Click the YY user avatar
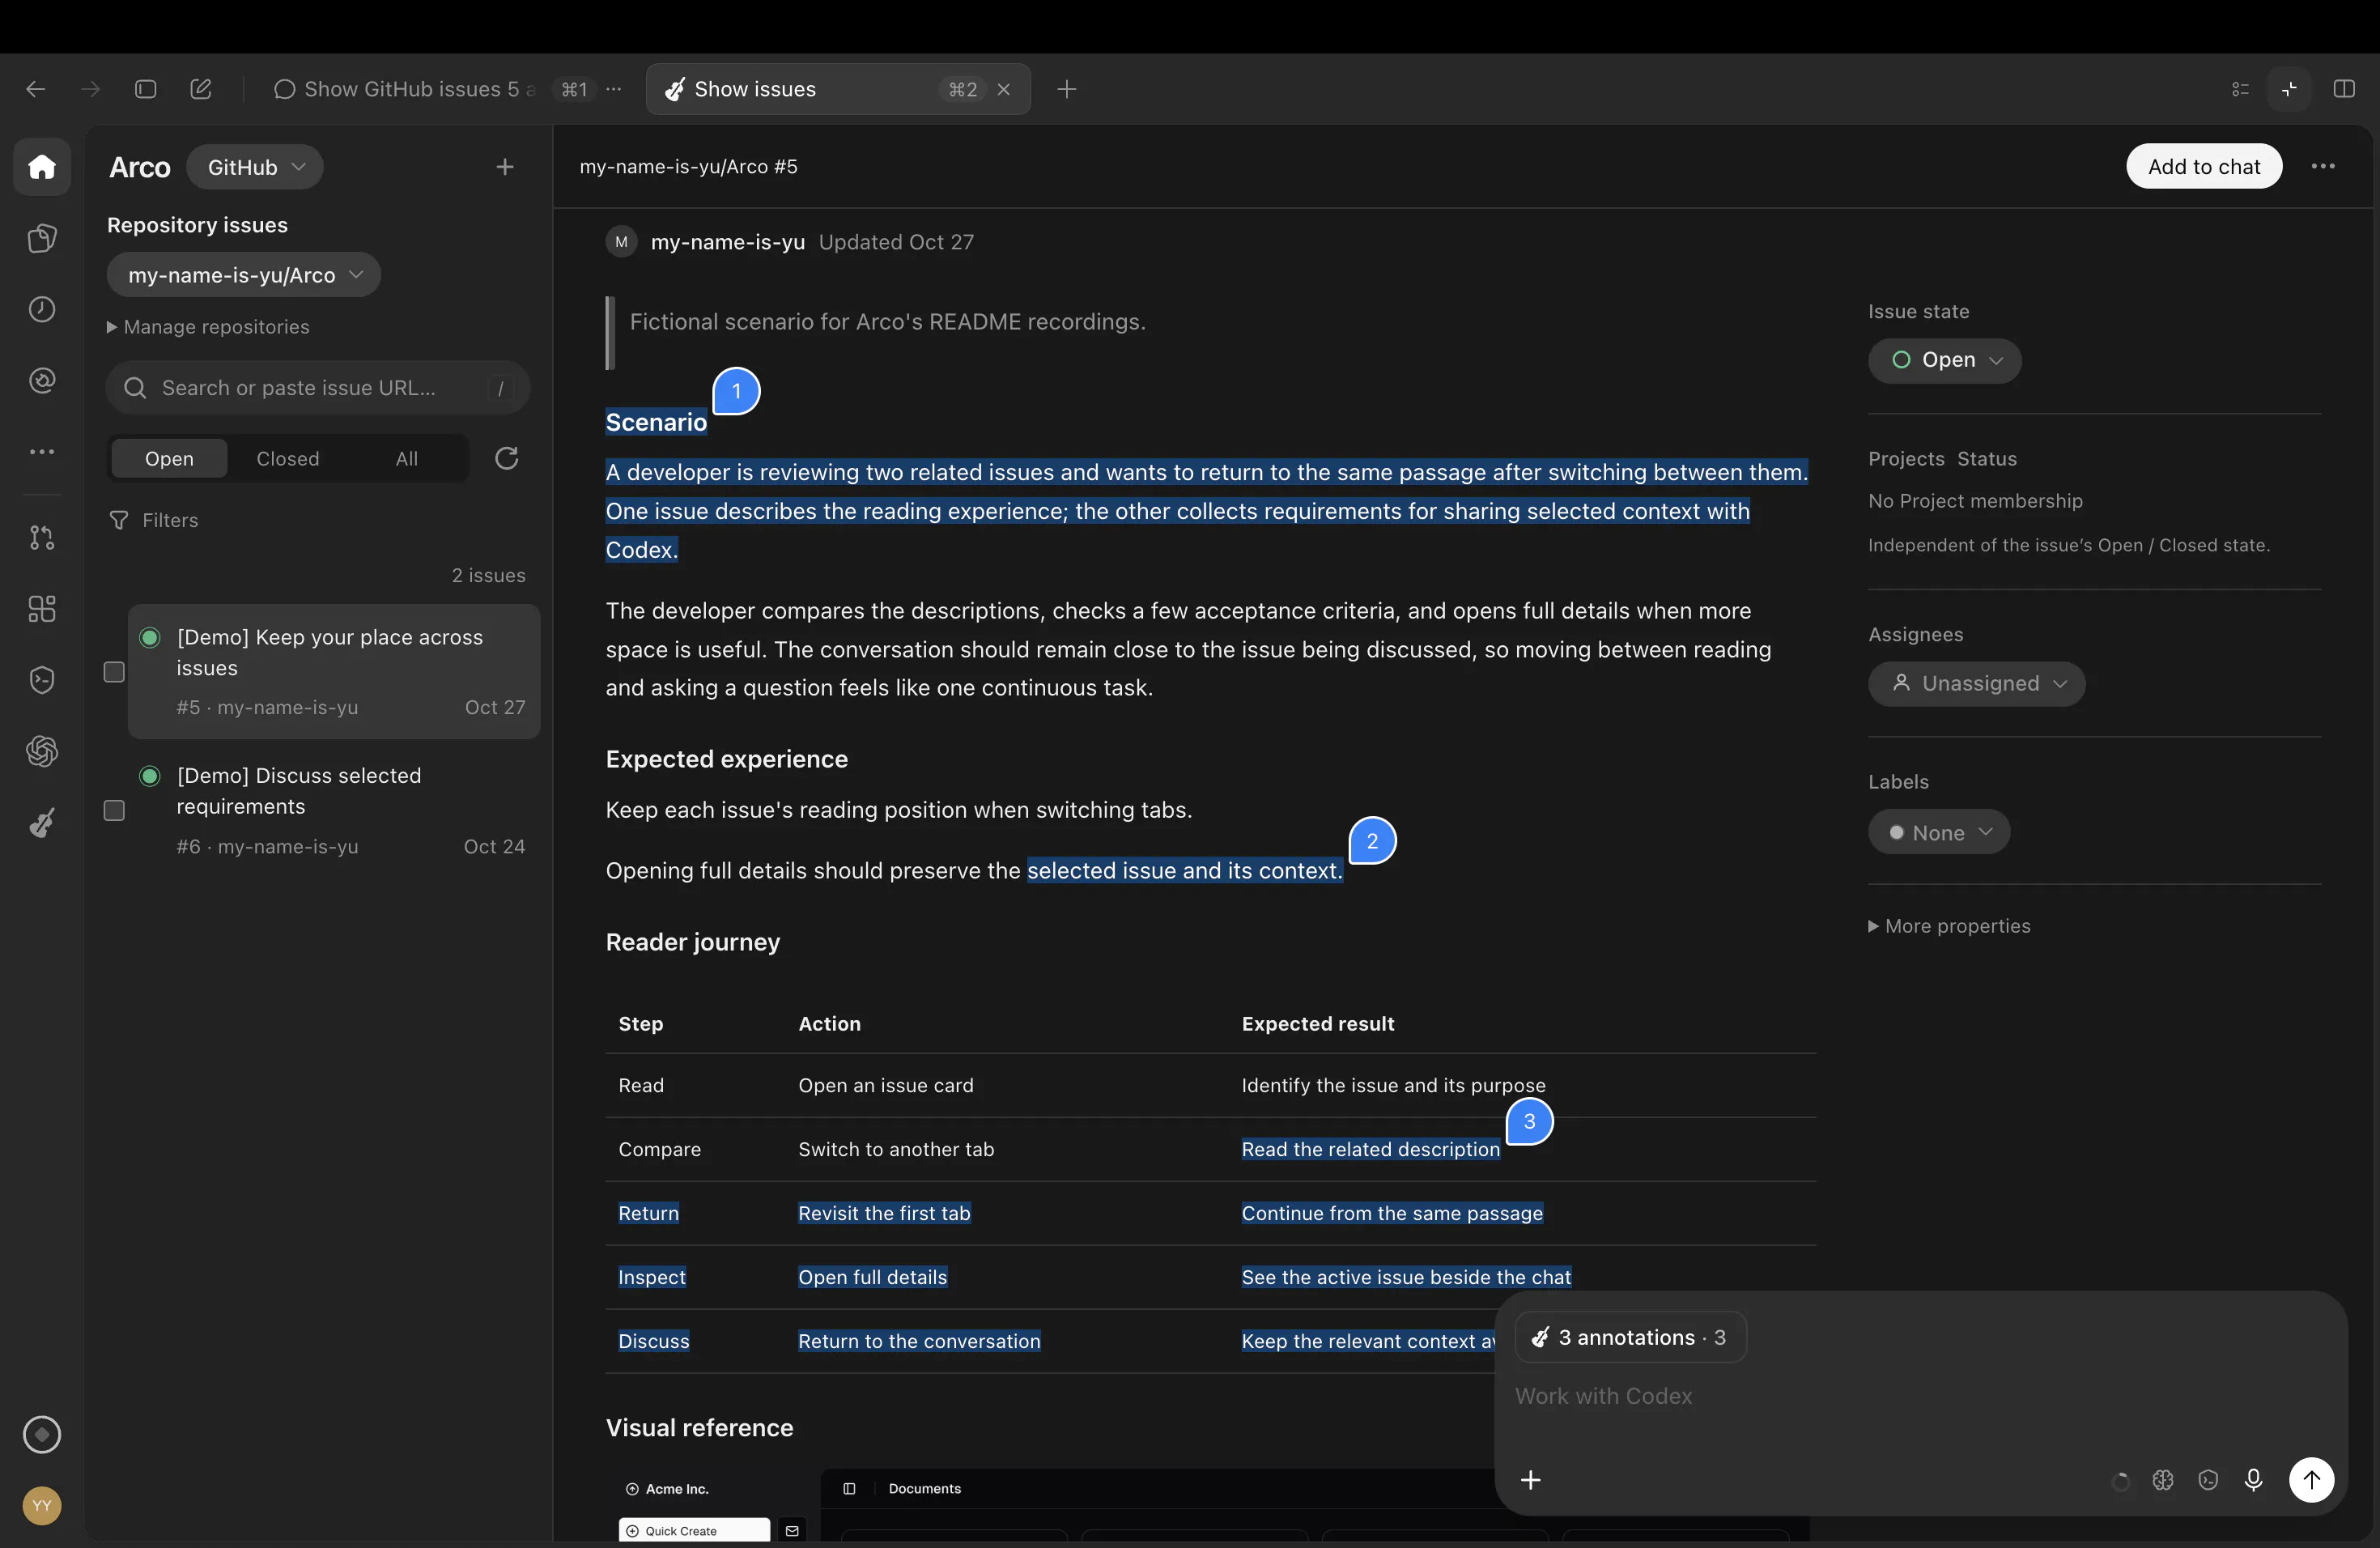The image size is (2380, 1548). pos(42,1505)
